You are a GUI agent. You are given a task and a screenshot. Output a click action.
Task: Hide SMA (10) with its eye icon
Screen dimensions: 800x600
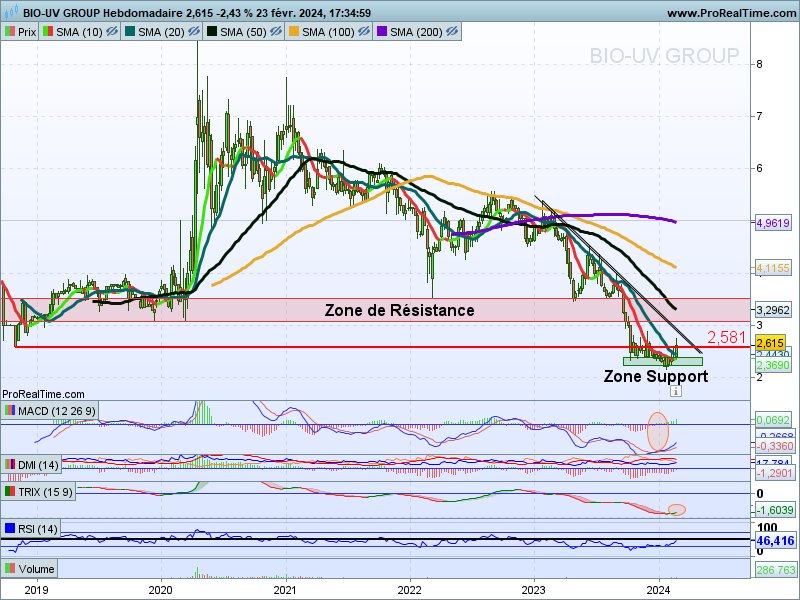[x=111, y=32]
